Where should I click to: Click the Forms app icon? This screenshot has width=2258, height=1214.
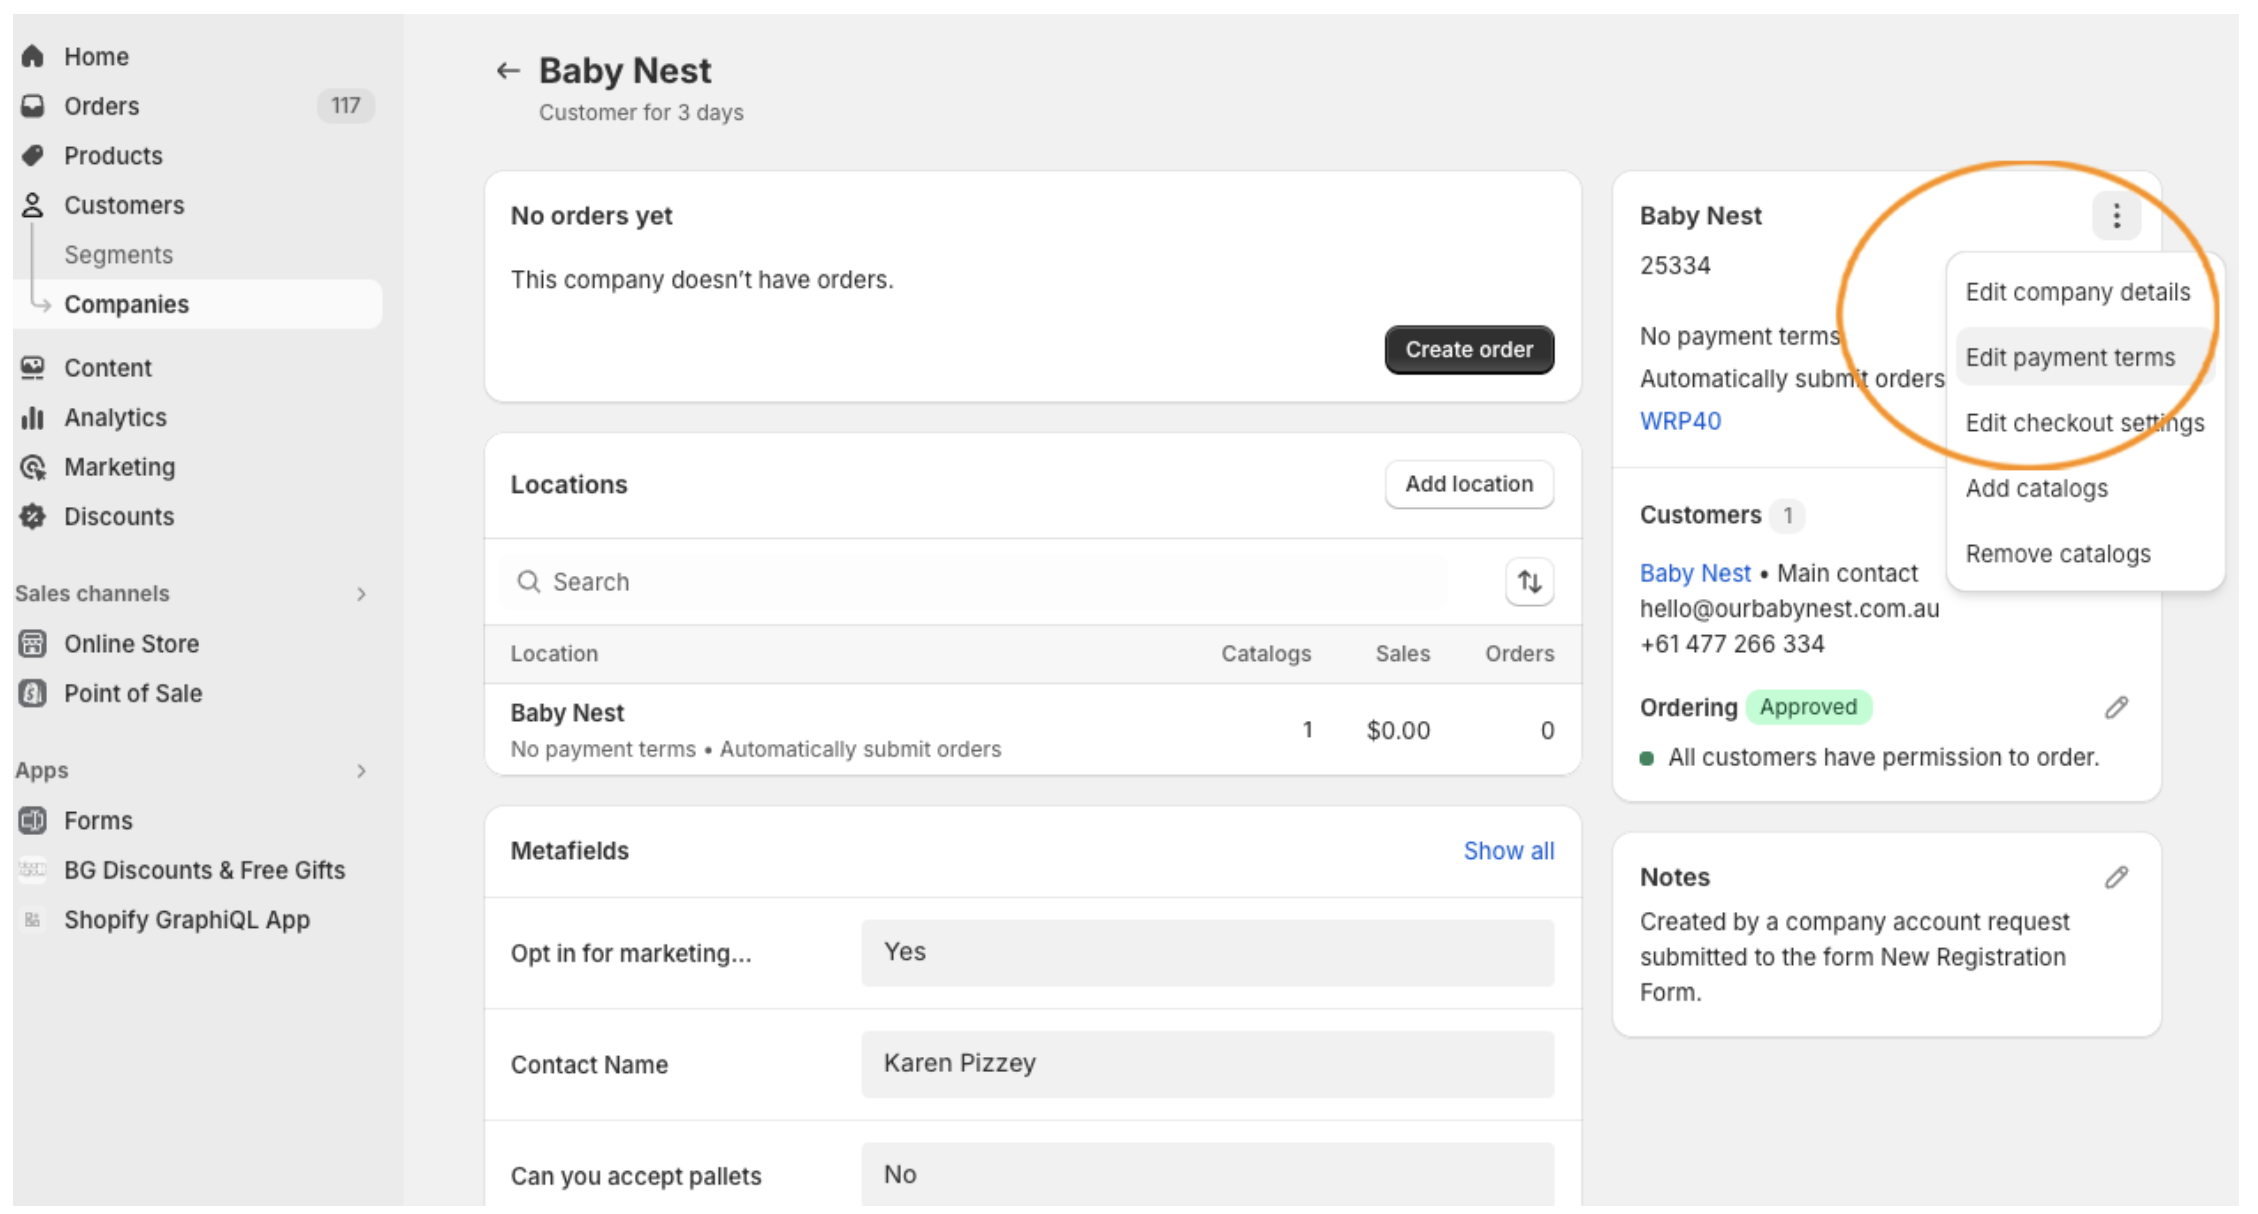pyautogui.click(x=33, y=820)
